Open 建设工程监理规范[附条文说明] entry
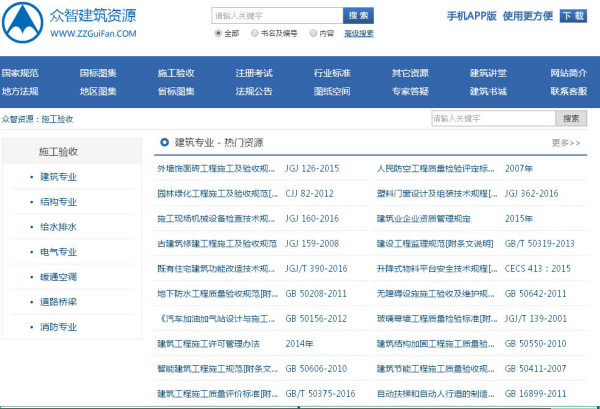 (x=435, y=244)
